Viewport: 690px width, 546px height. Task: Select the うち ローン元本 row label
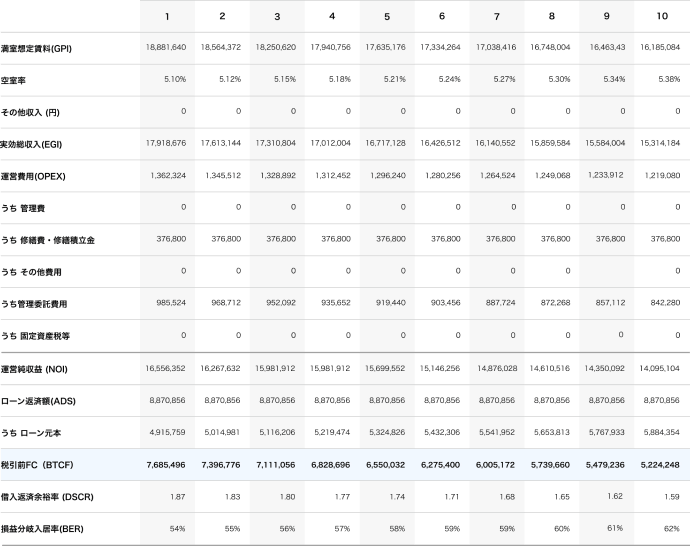tap(31, 433)
